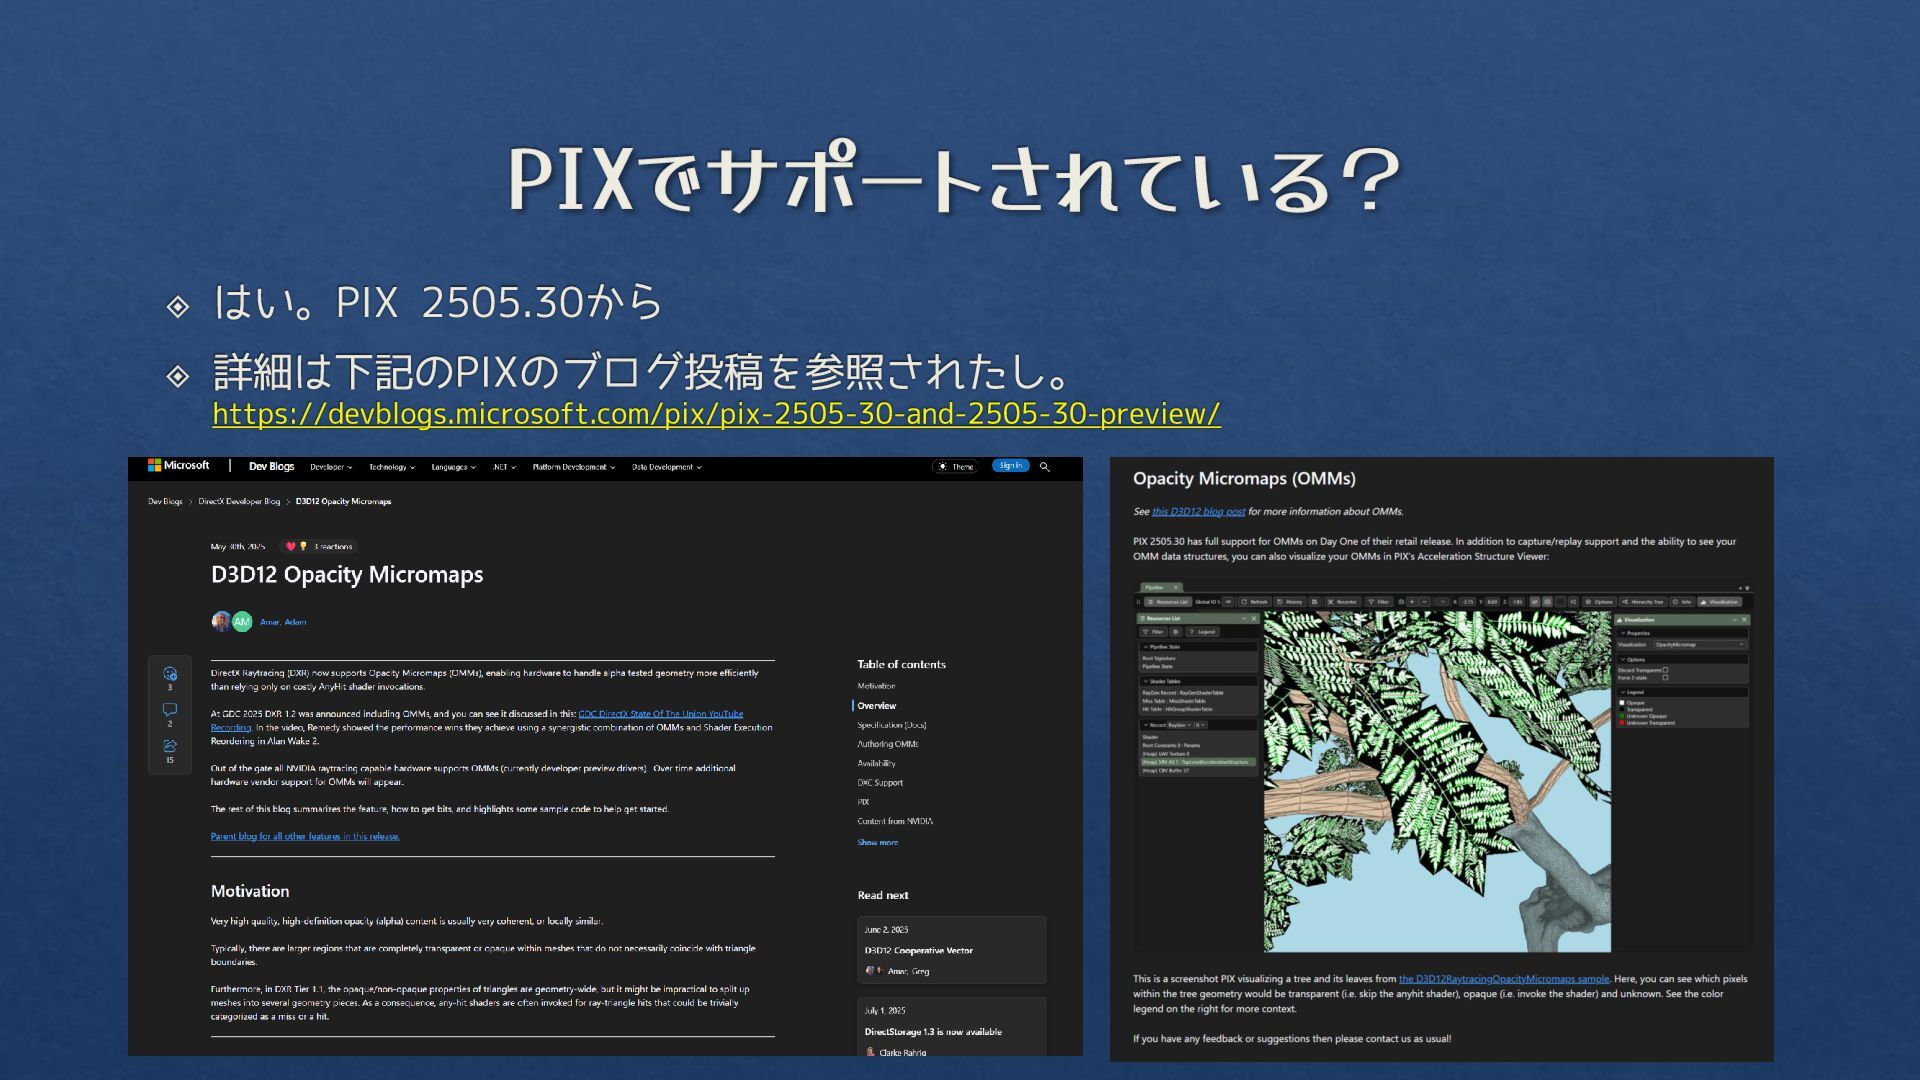This screenshot has width=1920, height=1080.
Task: Select DXC Support in the table of contents
Action: coord(880,783)
